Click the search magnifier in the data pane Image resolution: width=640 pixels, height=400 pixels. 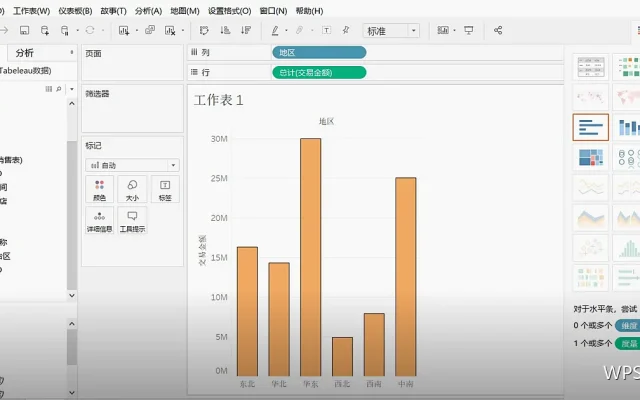click(x=59, y=89)
